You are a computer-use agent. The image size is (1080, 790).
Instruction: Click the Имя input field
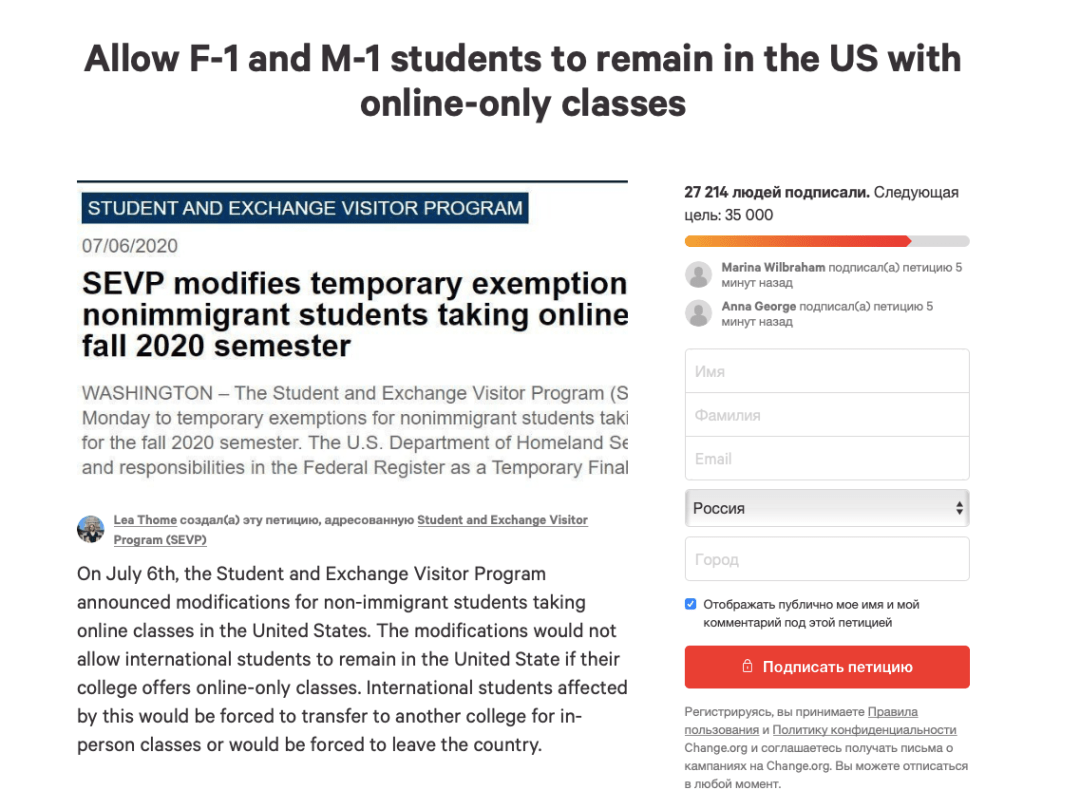(827, 370)
